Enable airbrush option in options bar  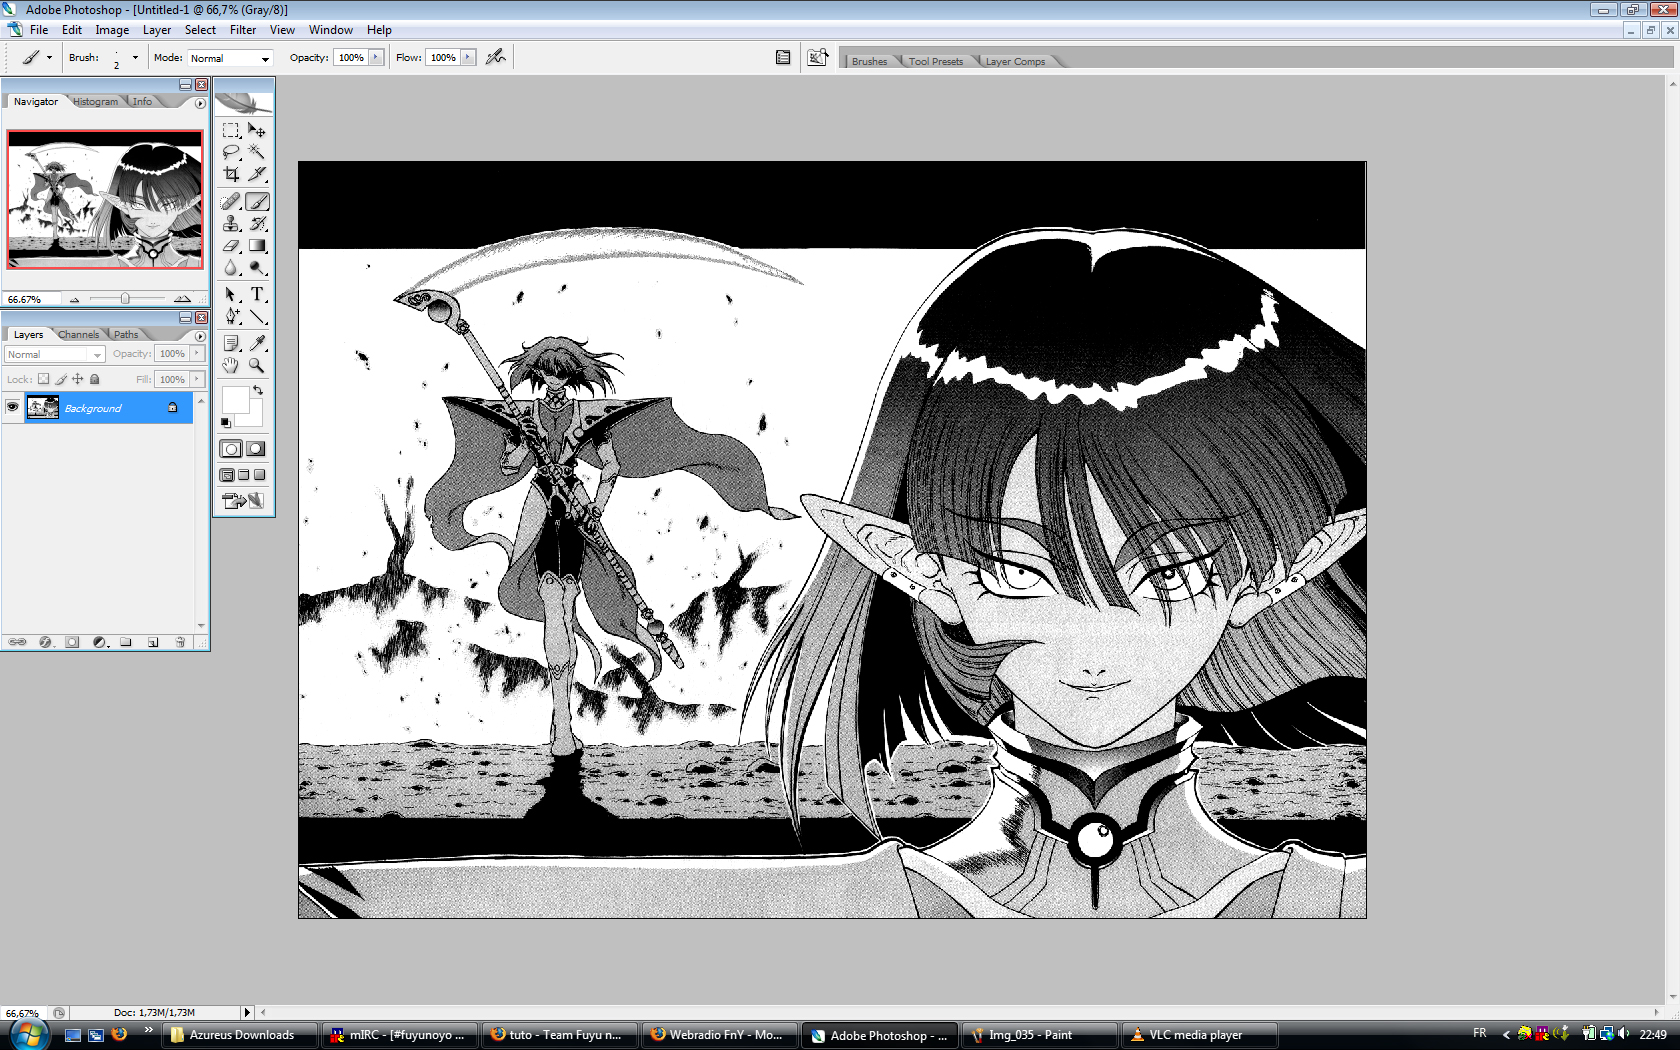pyautogui.click(x=495, y=57)
